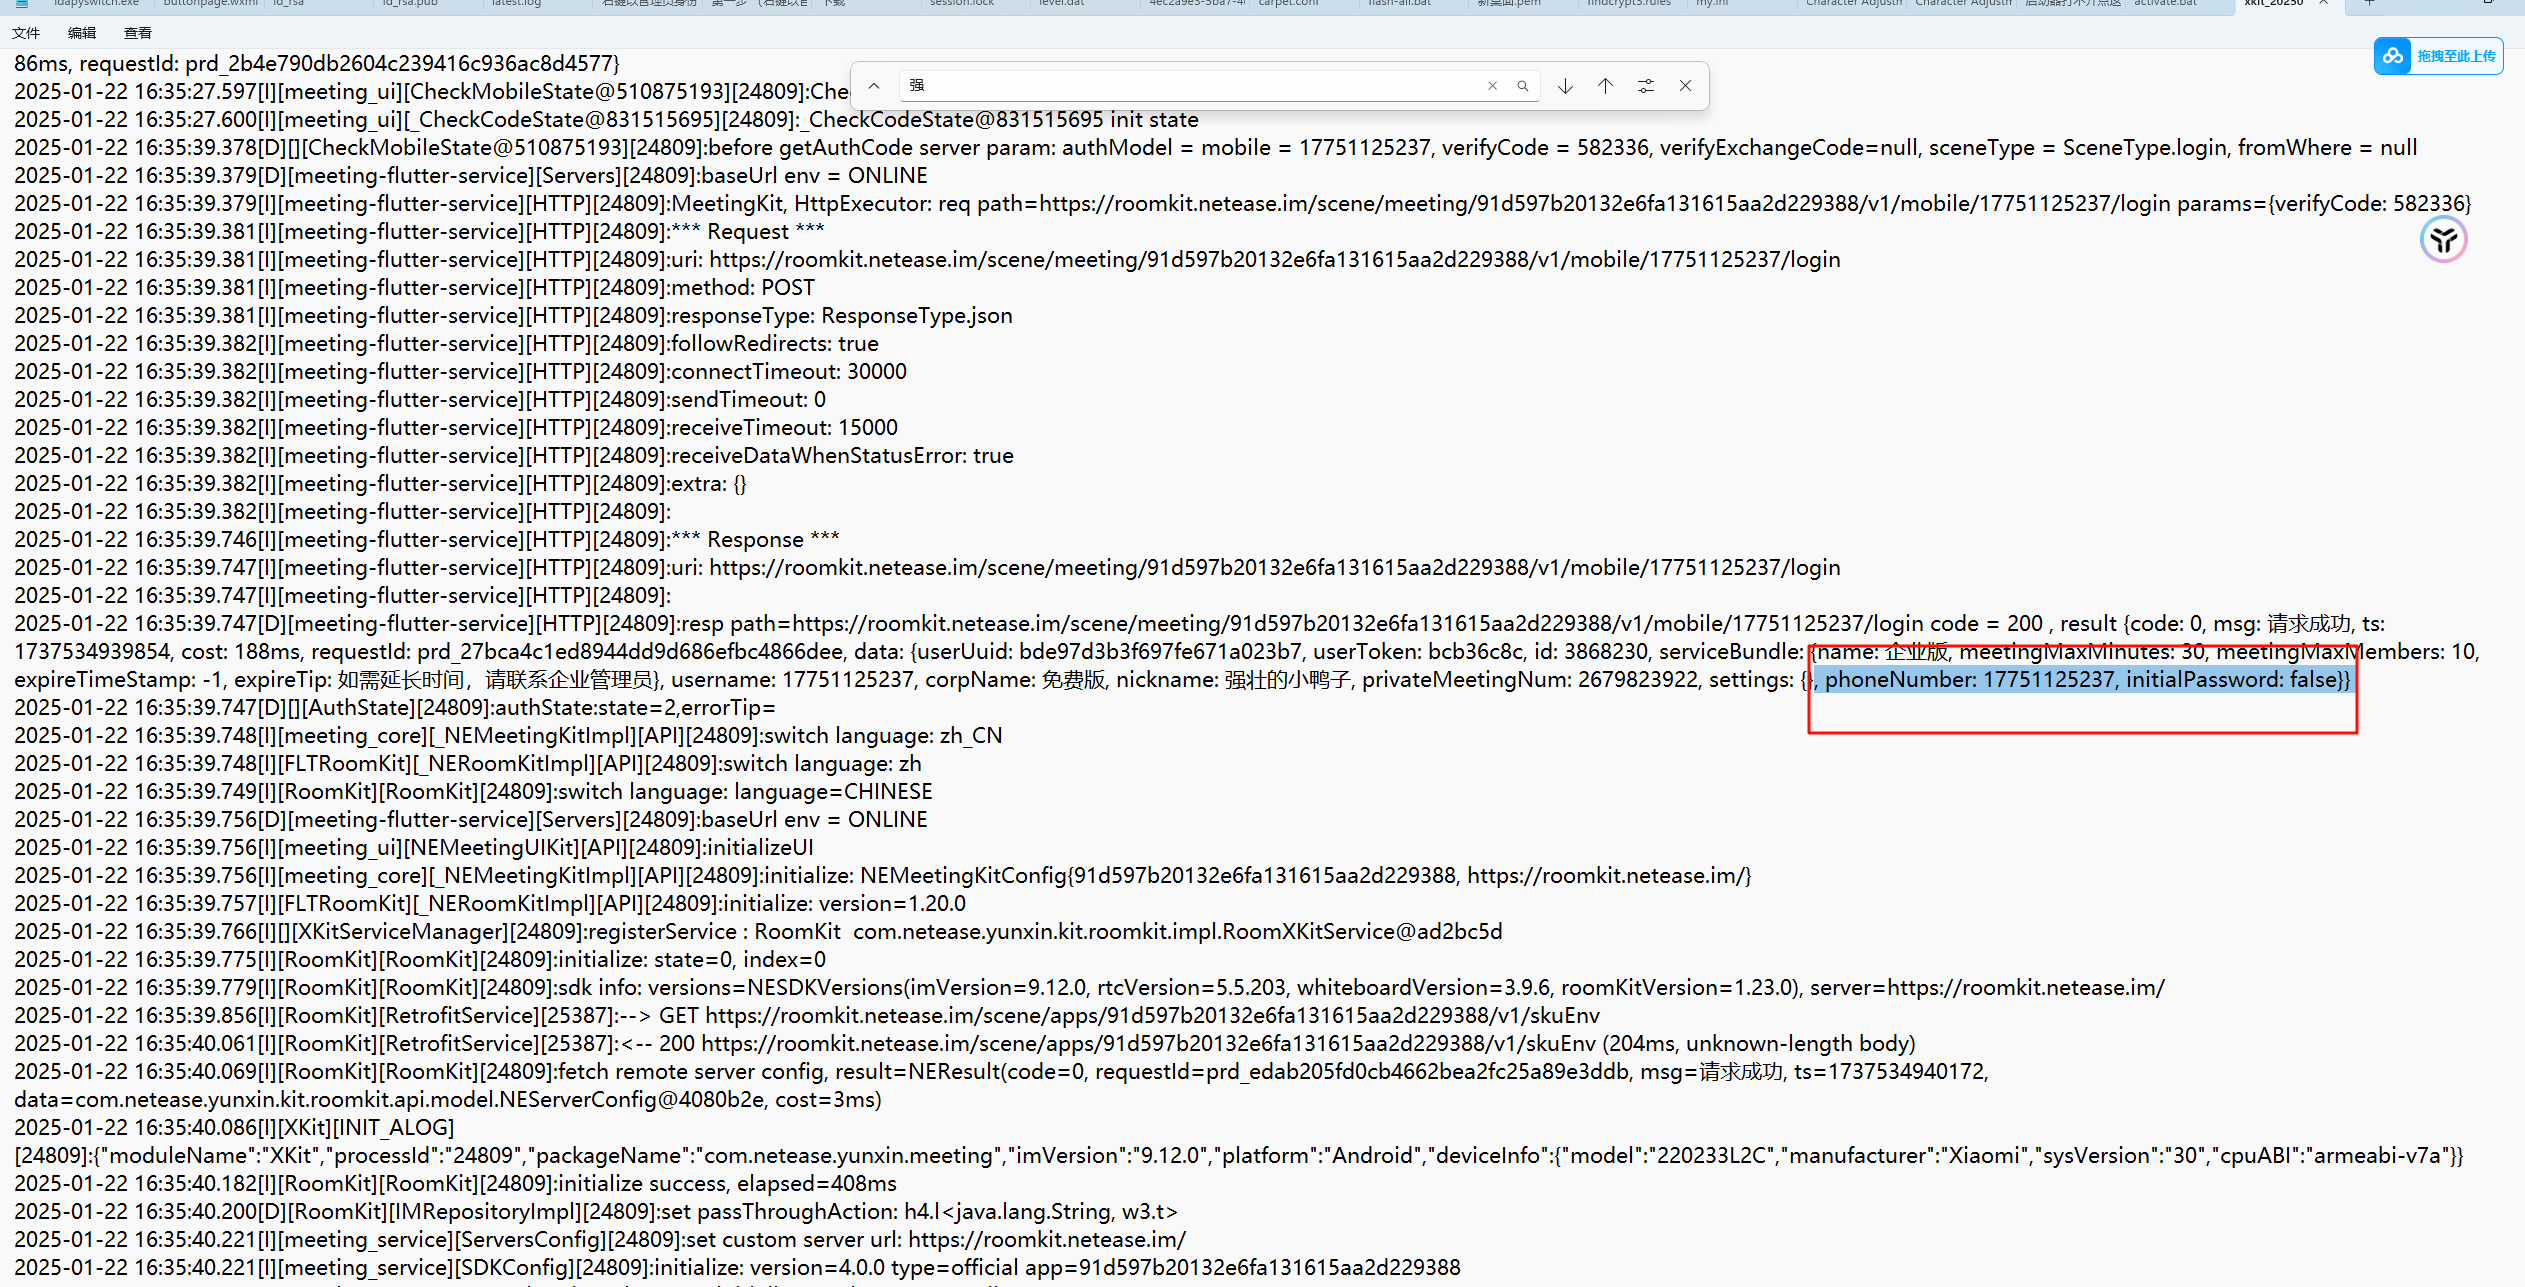Viewport: 2525px width, 1287px height.
Task: Jump to previous match with up arrow
Action: click(x=1605, y=86)
